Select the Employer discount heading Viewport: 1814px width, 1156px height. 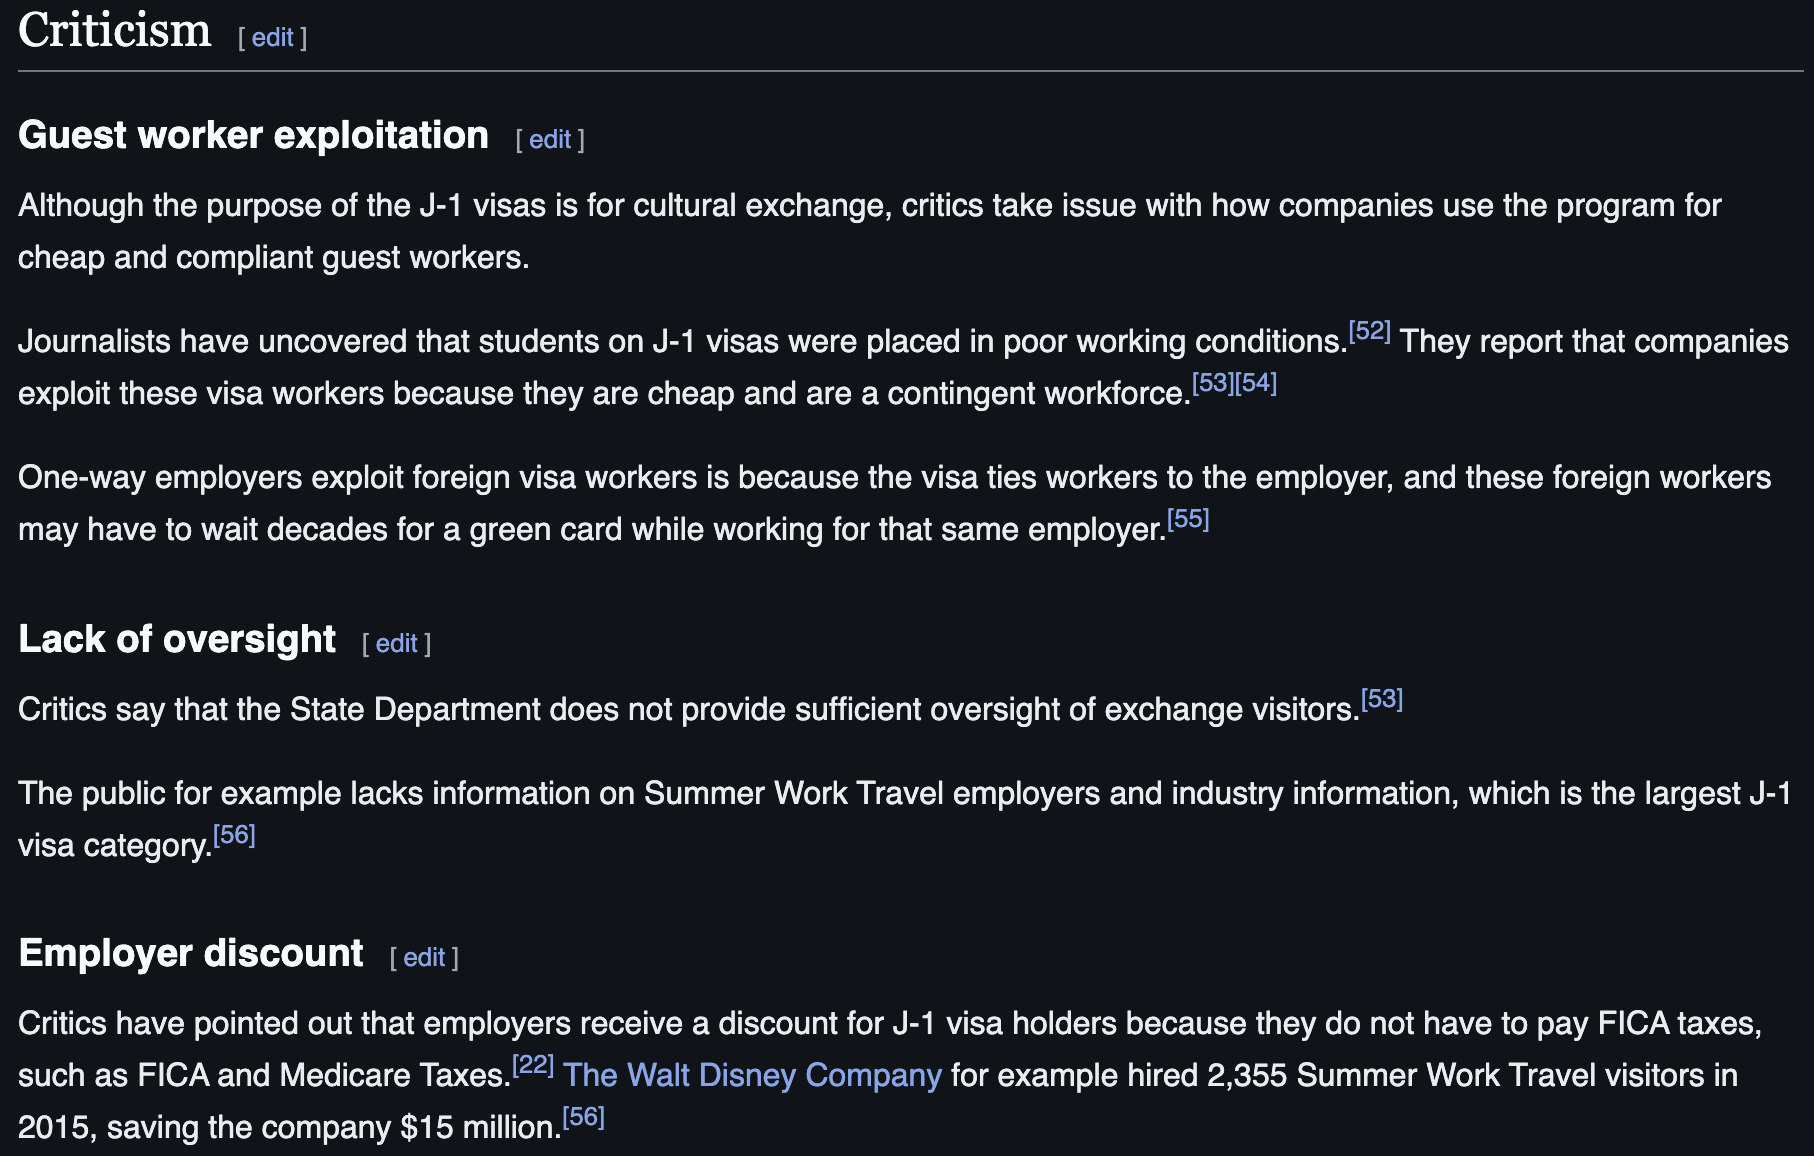191,954
